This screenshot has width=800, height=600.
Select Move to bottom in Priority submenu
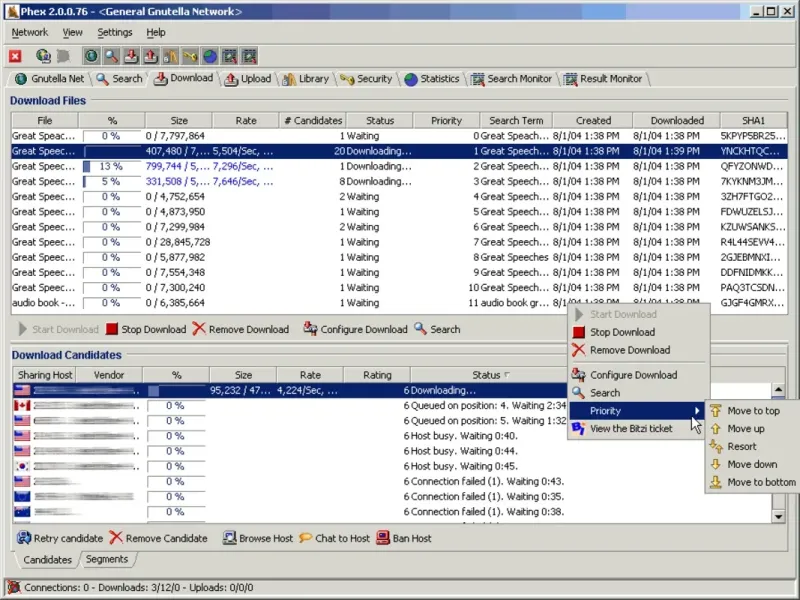761,482
